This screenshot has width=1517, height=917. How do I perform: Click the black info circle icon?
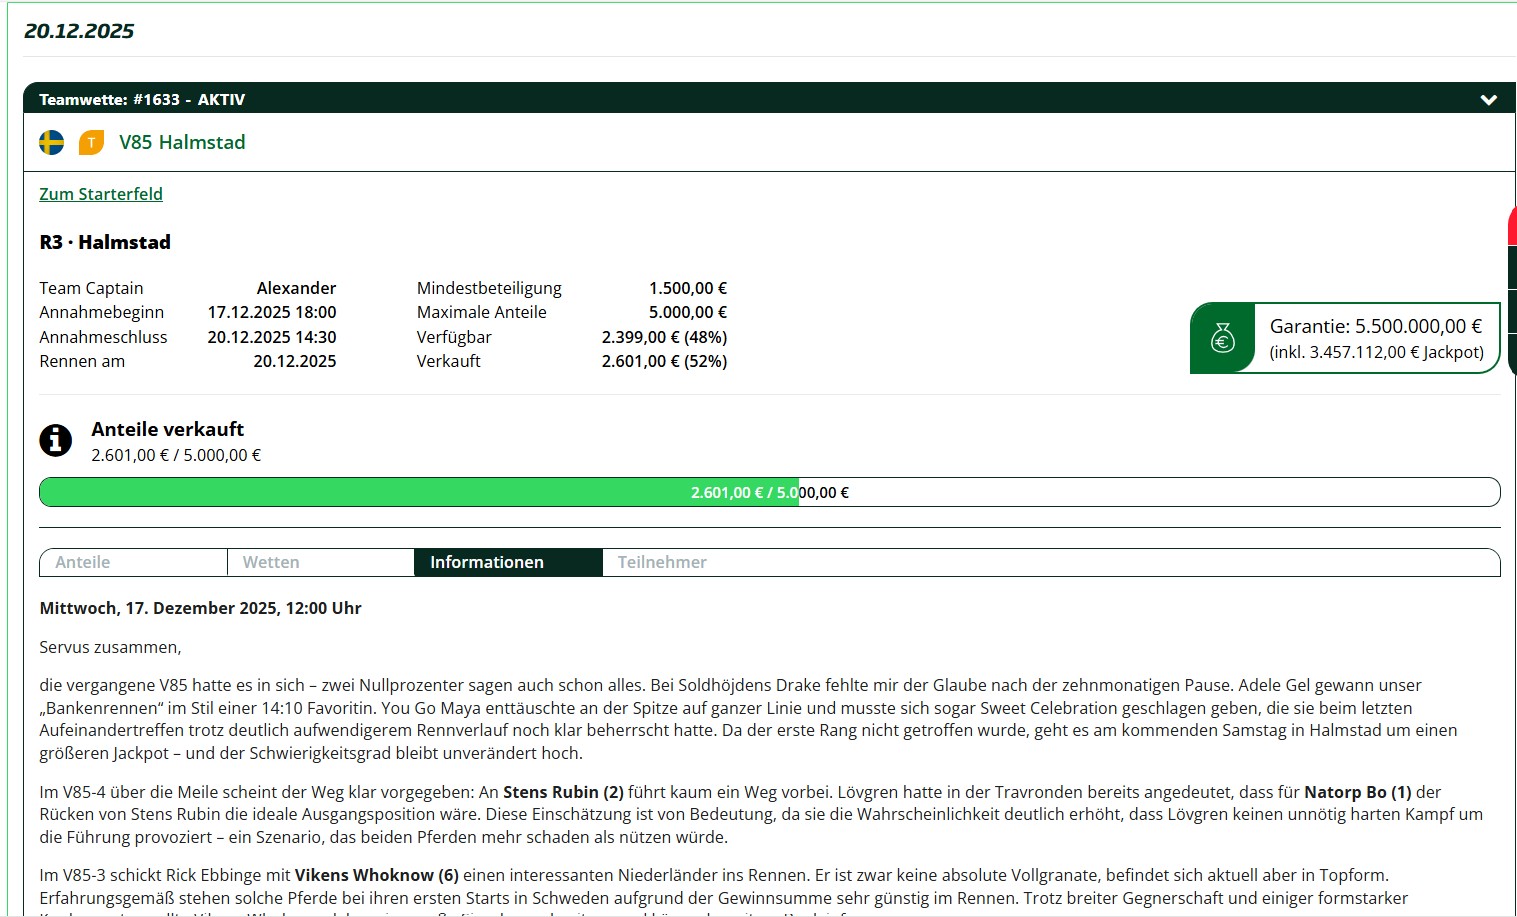55,440
